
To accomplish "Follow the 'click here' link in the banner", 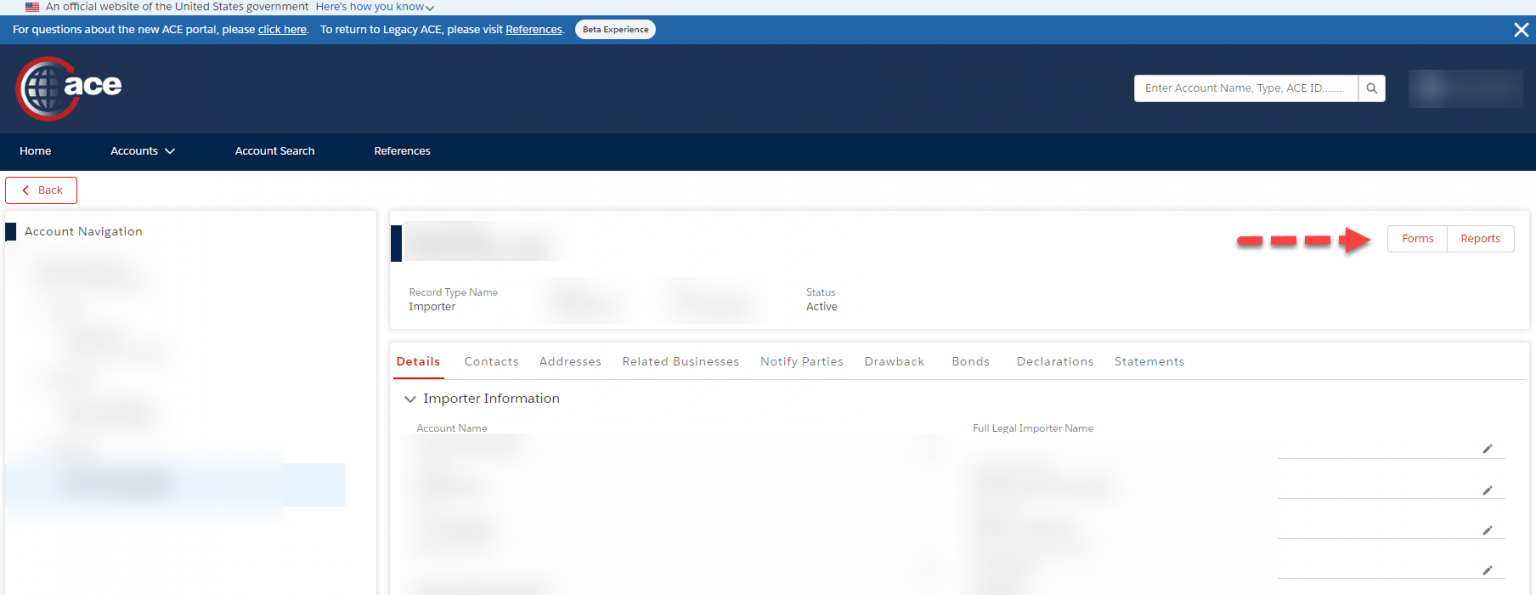I will [282, 30].
